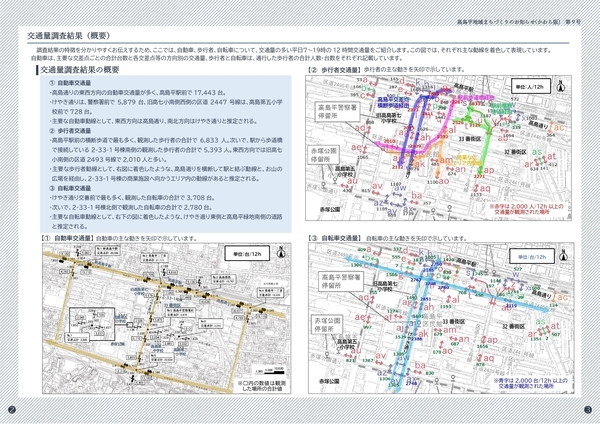The width and height of the screenshot is (600, 424).
Task: Click page number 3 circle icon
Action: point(588,411)
